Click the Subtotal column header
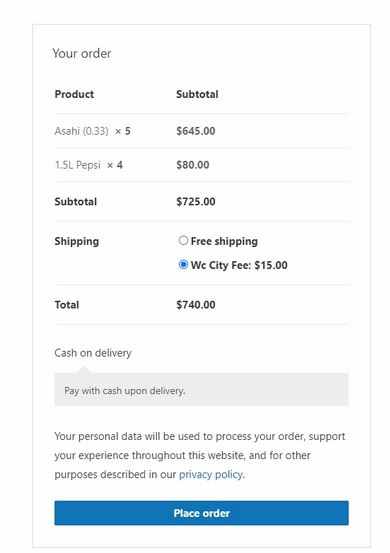The width and height of the screenshot is (390, 553). click(x=197, y=94)
